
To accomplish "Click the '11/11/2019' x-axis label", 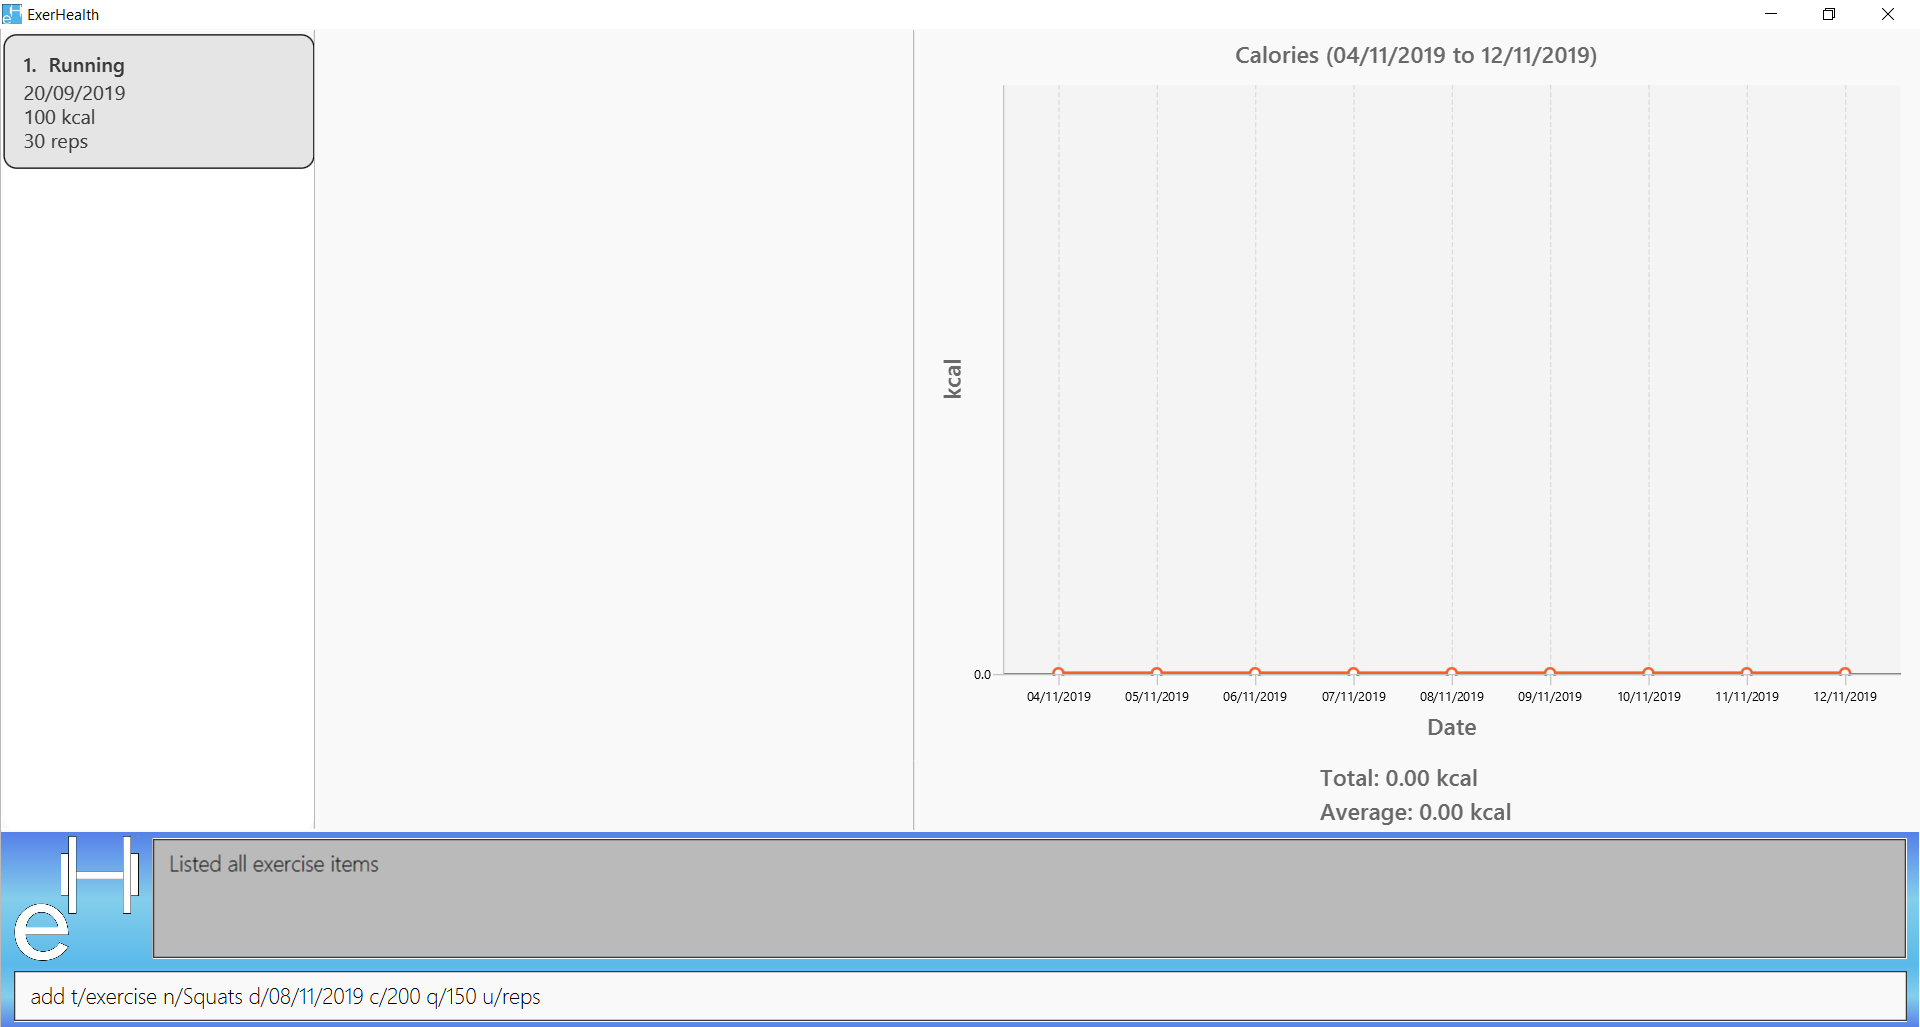I will coord(1747,697).
